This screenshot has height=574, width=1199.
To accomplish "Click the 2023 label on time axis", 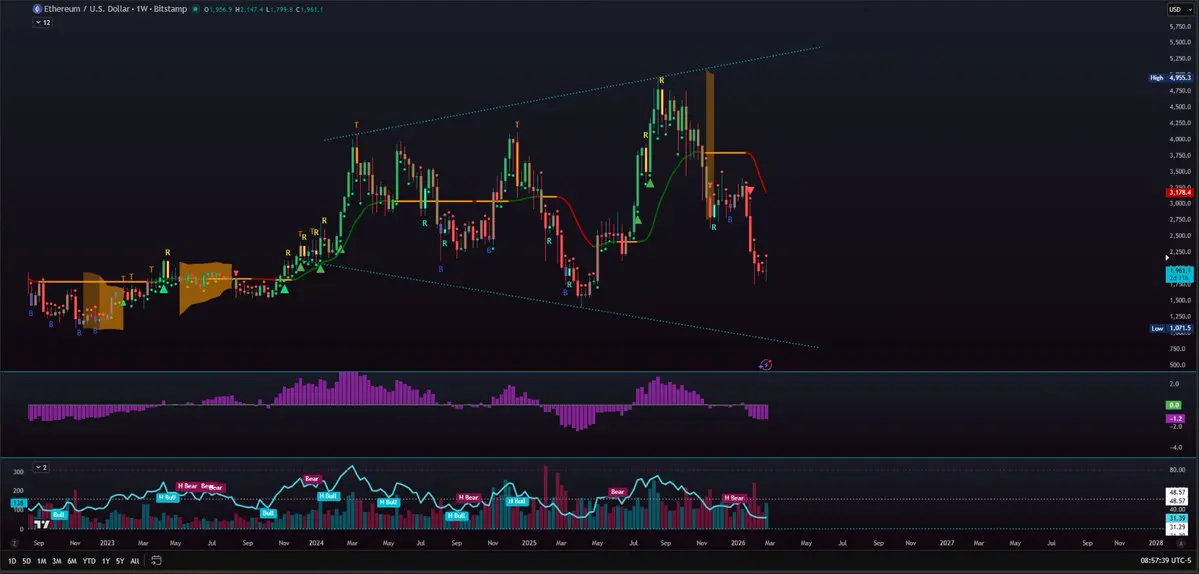I will click(x=107, y=542).
